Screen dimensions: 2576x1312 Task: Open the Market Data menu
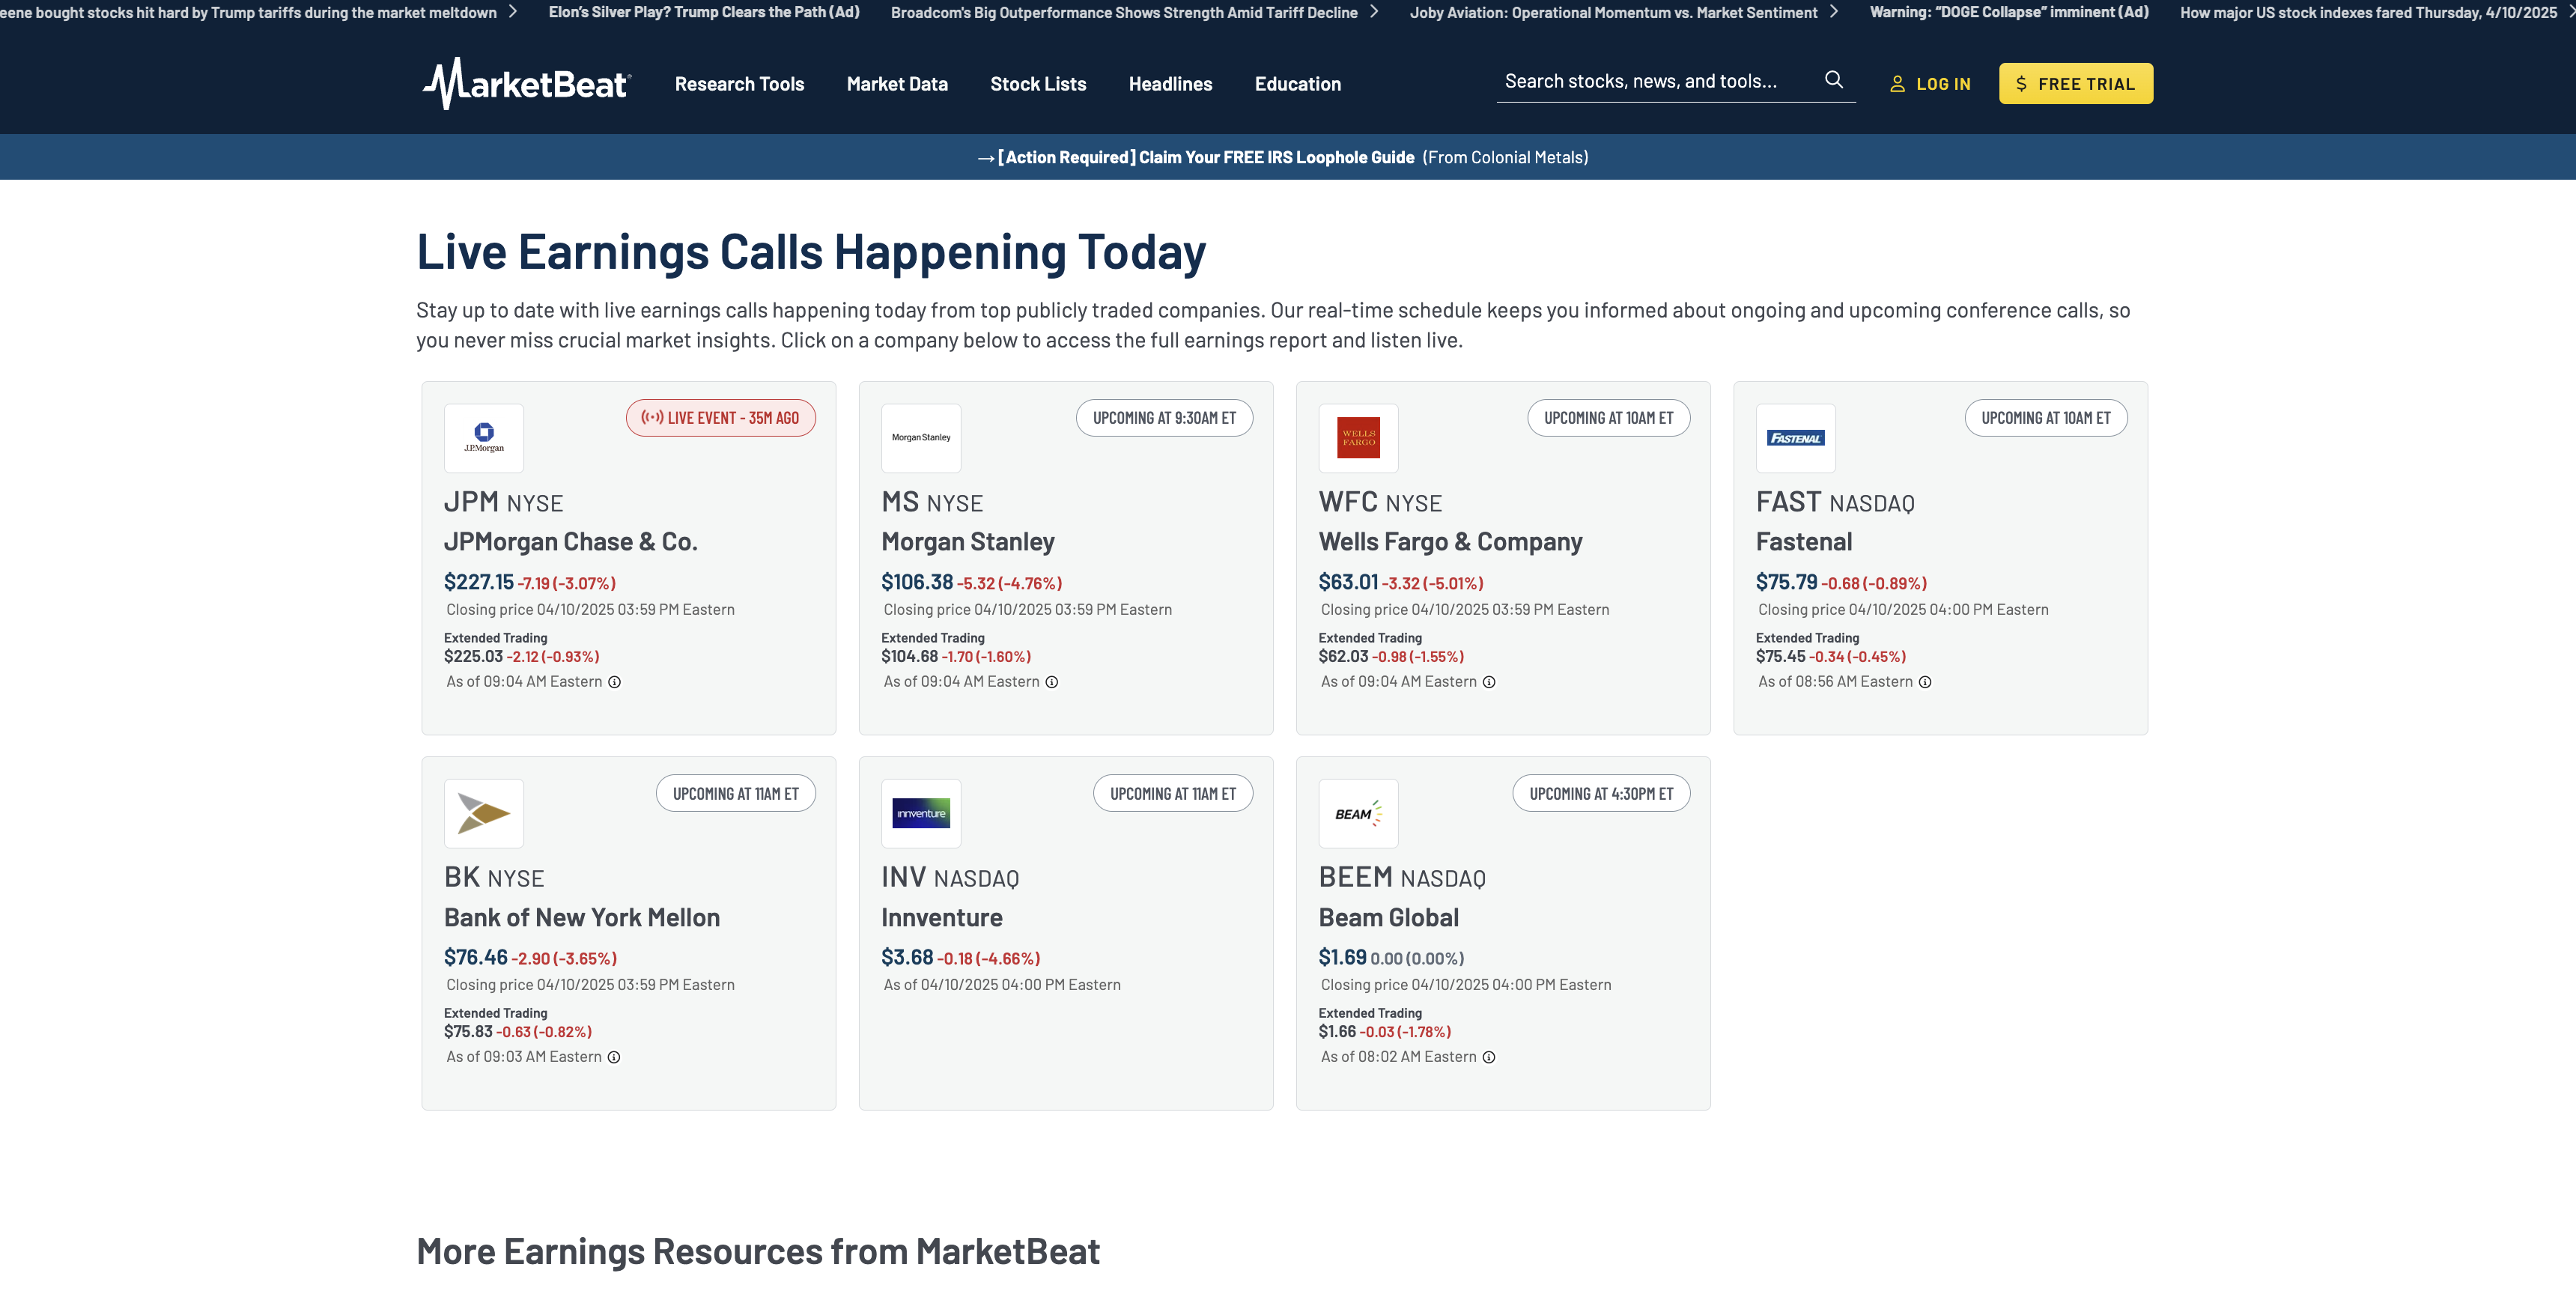click(897, 84)
